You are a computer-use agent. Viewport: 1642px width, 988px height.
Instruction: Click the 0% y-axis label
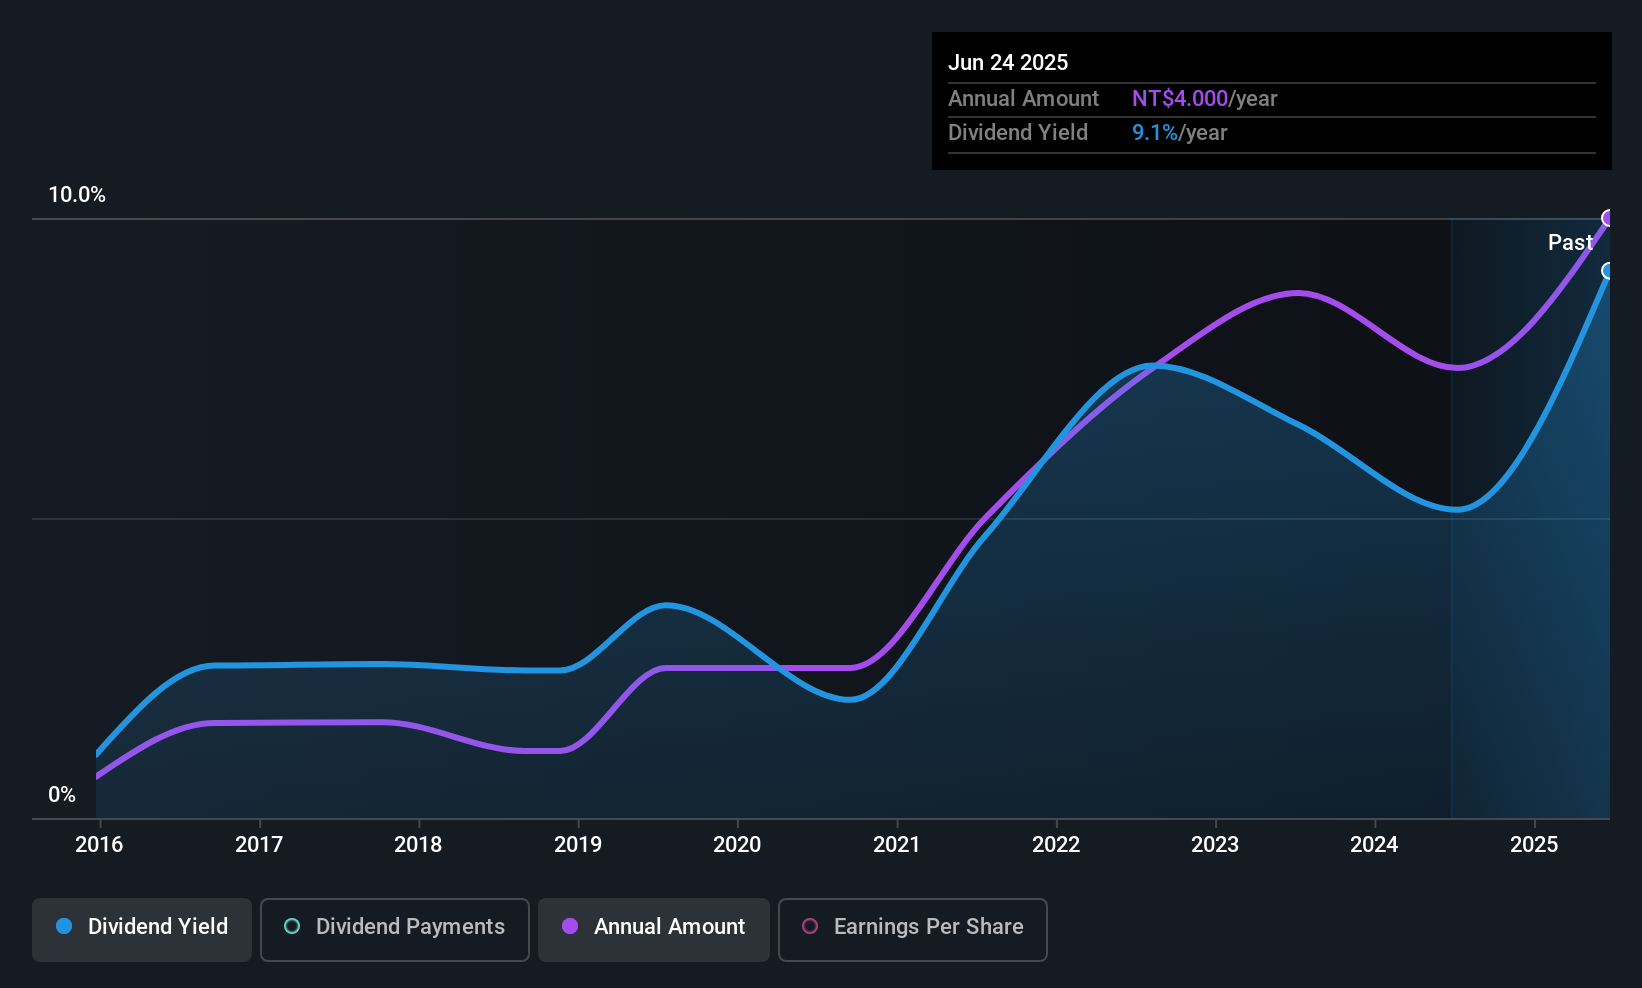click(x=62, y=795)
